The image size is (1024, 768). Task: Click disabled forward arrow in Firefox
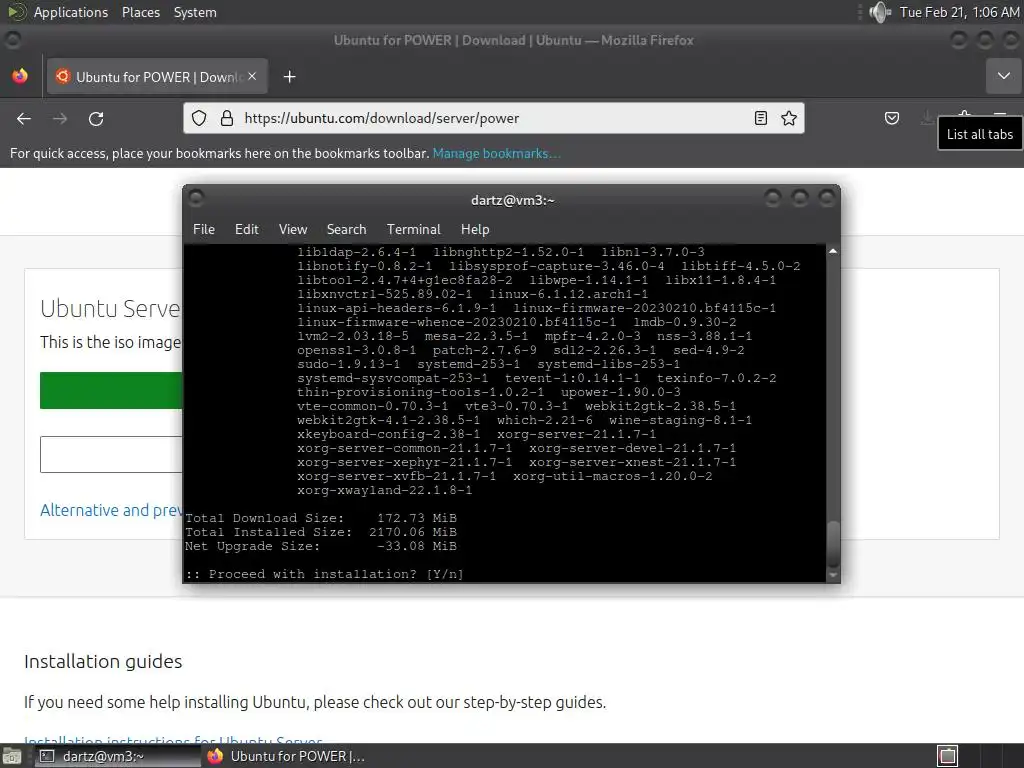point(60,119)
